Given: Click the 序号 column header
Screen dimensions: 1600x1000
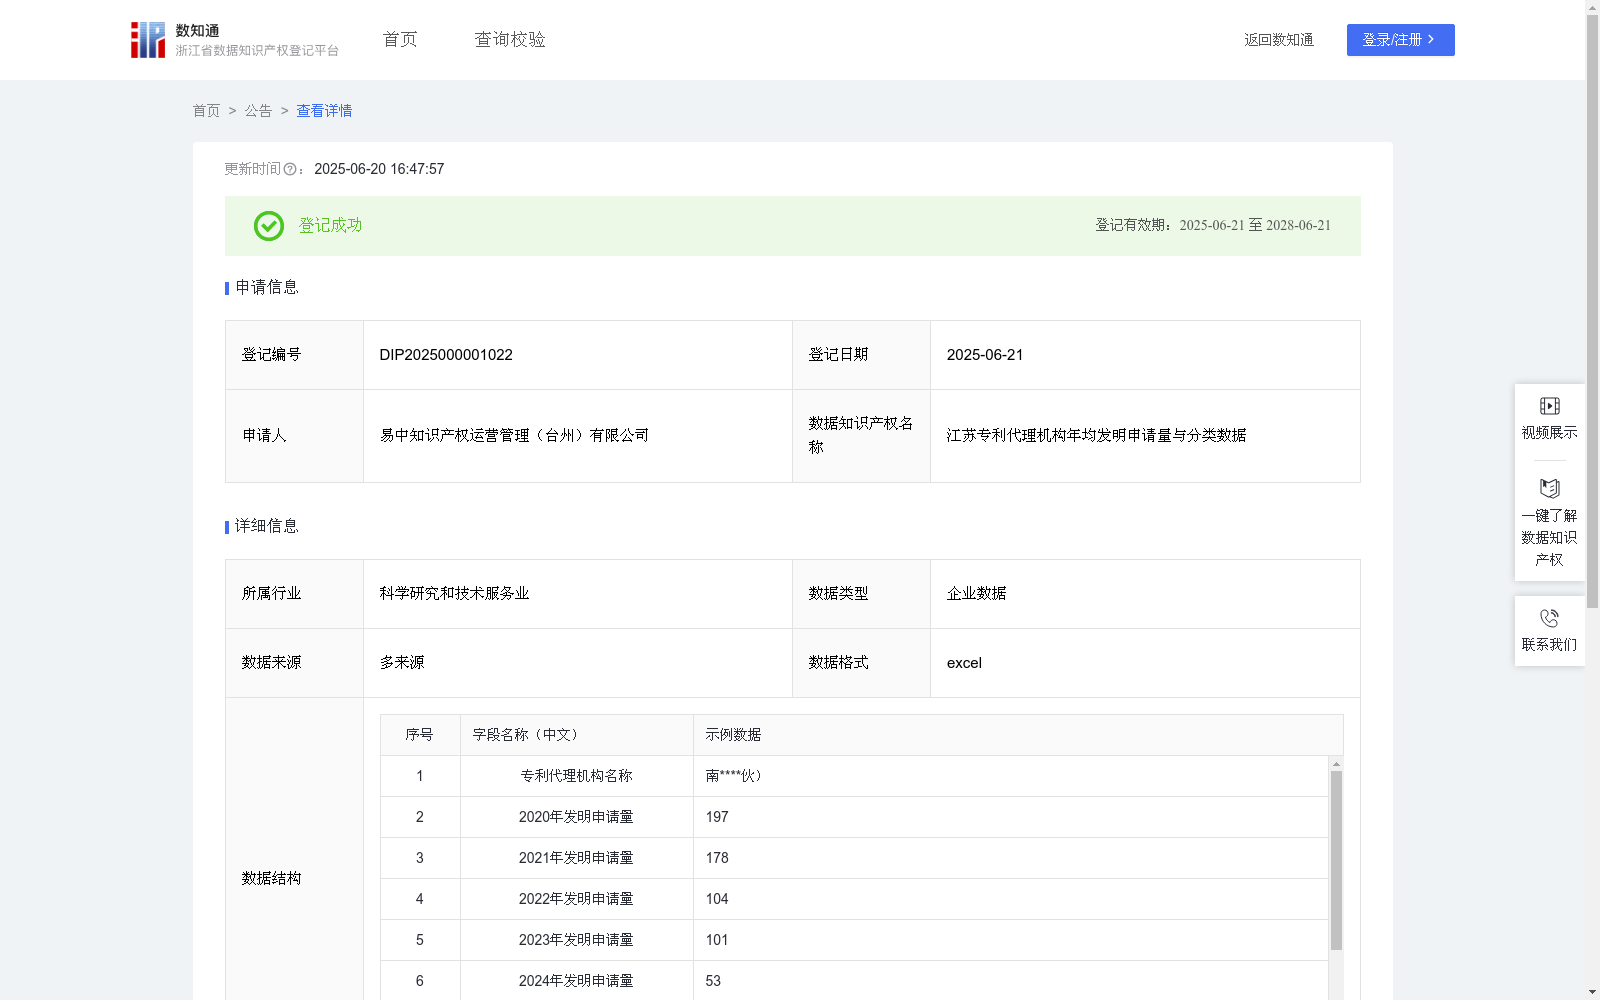Looking at the screenshot, I should click(x=419, y=735).
